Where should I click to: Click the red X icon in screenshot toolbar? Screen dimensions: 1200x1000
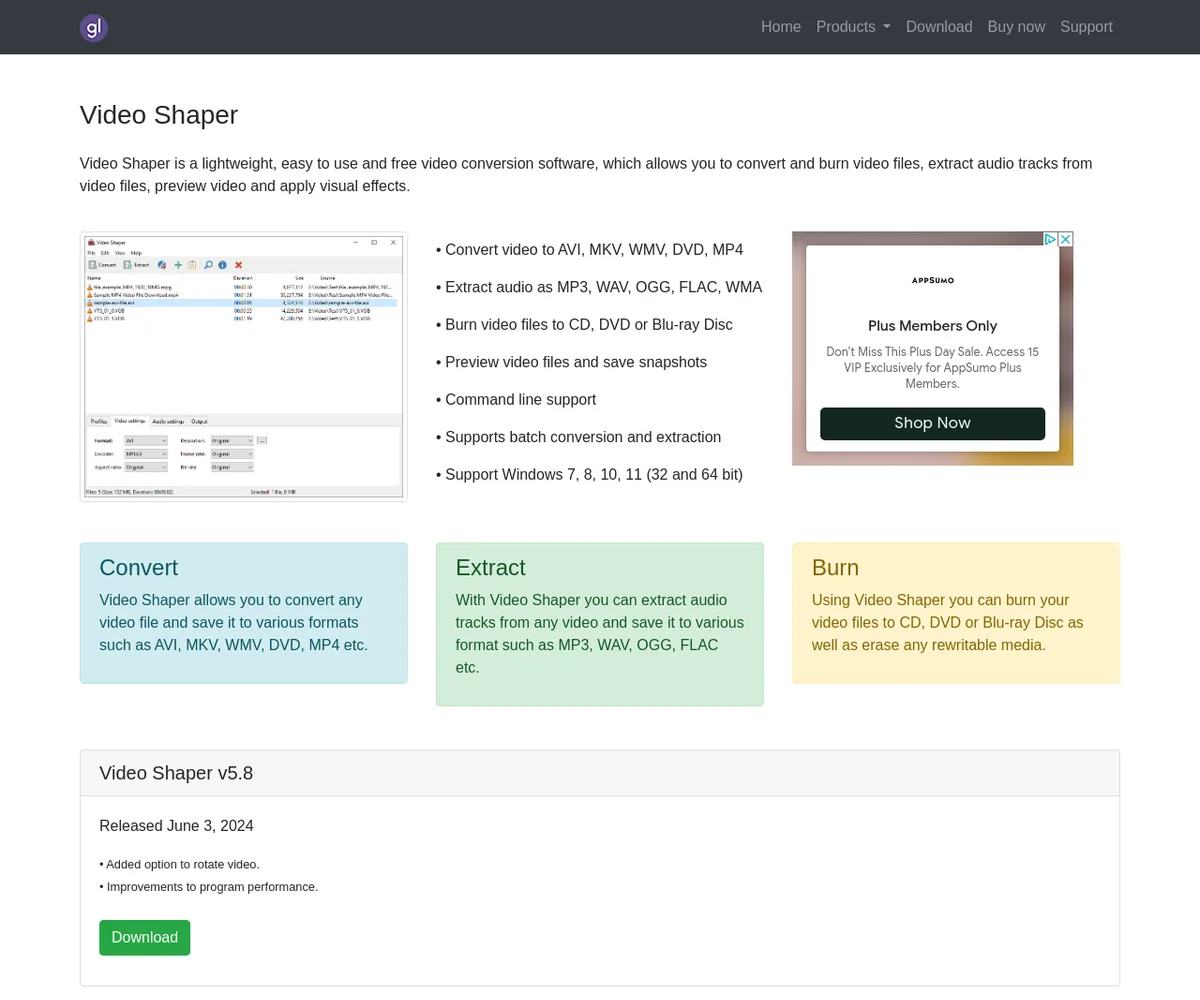point(238,265)
